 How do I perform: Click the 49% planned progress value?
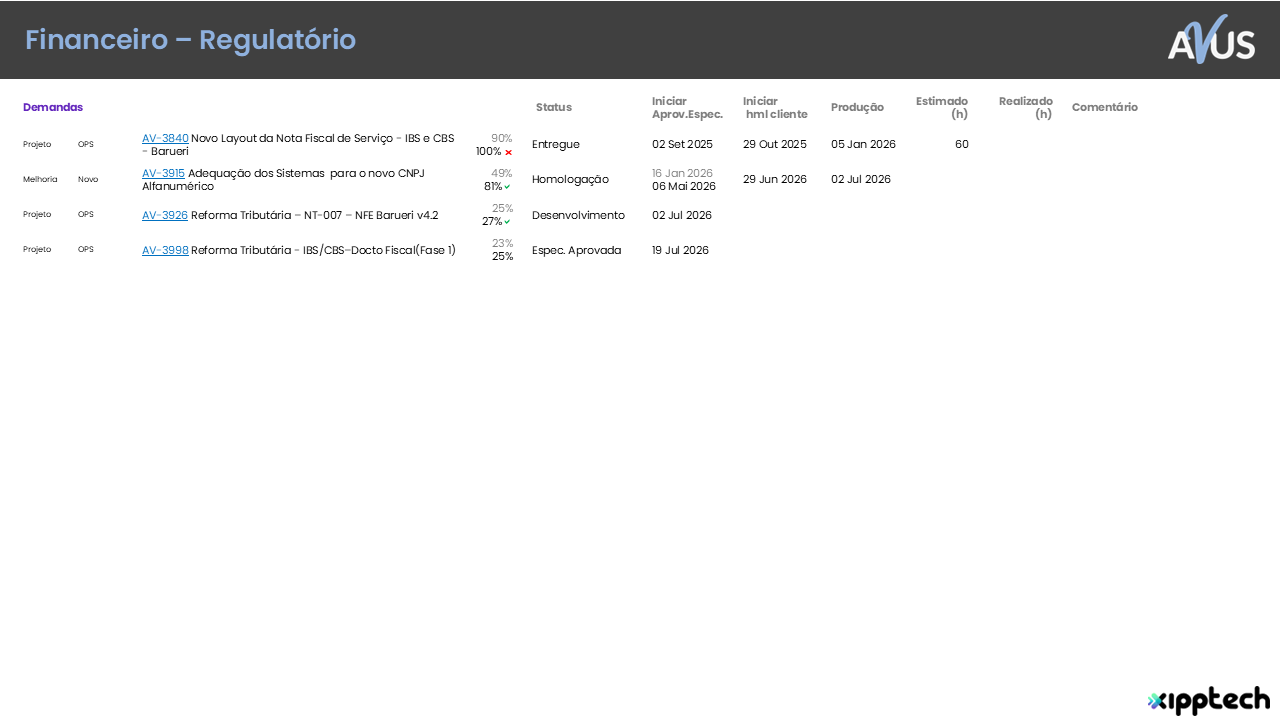click(501, 173)
